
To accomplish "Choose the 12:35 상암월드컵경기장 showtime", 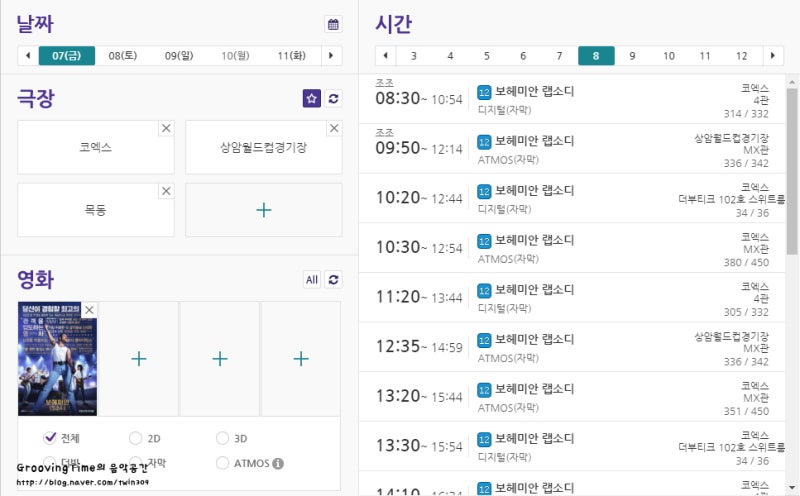I will point(572,347).
